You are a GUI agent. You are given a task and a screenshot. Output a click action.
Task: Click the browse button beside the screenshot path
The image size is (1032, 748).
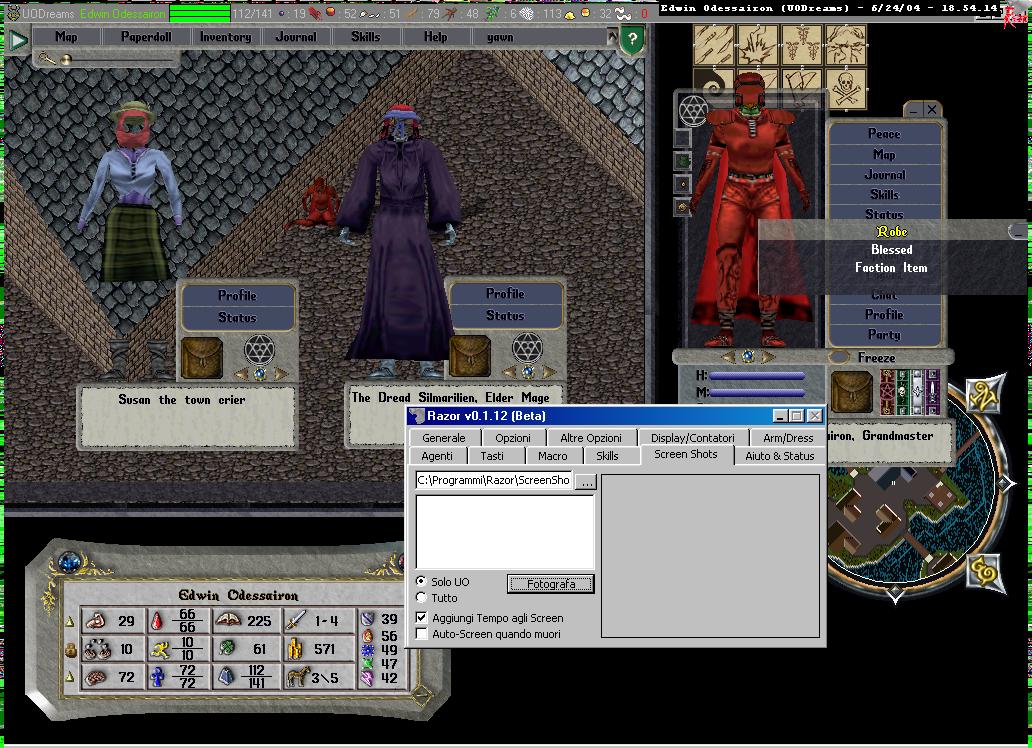(586, 481)
